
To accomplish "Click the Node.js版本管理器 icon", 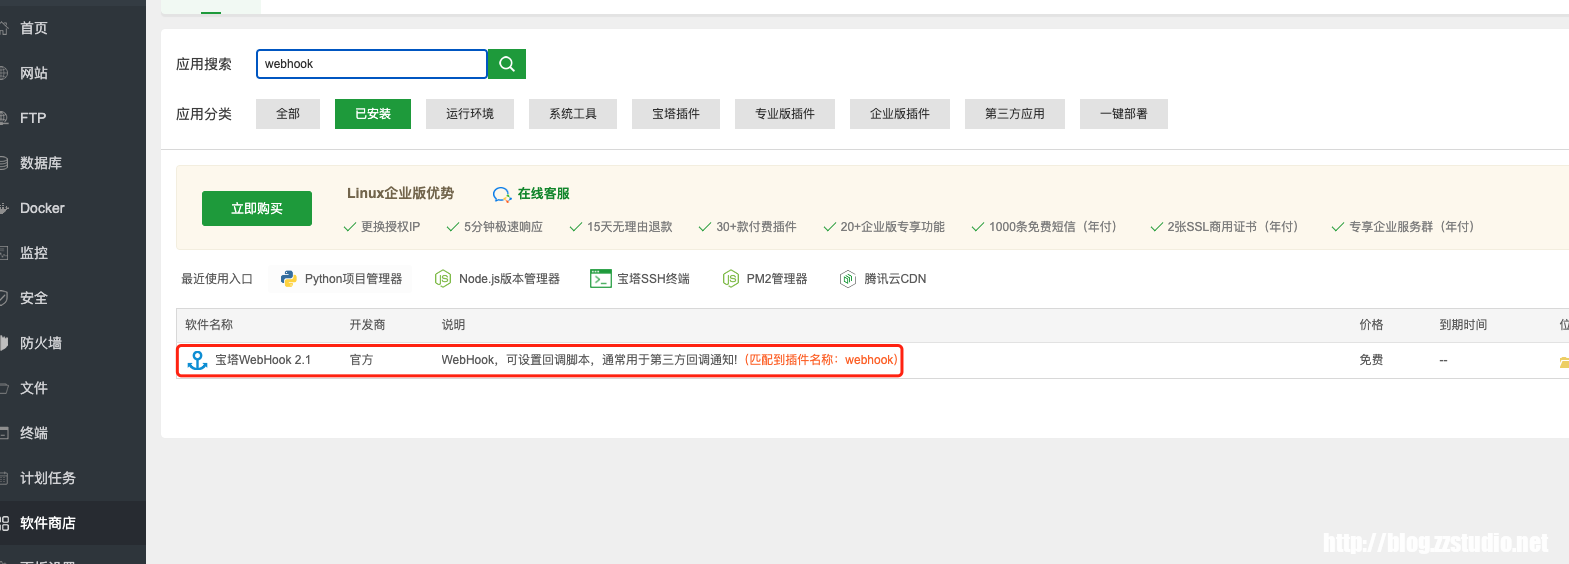I will pyautogui.click(x=443, y=279).
